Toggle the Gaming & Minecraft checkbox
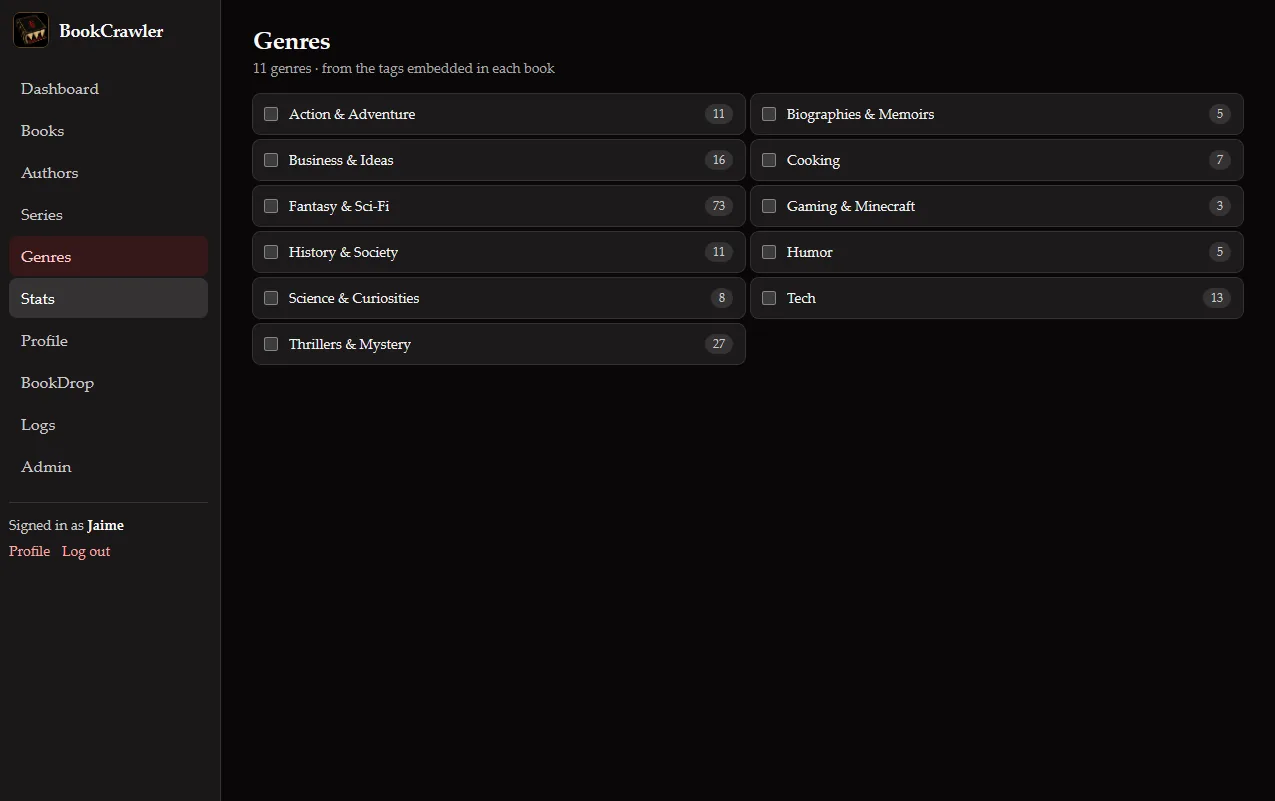Screen dimensions: 1275x801 [769, 206]
